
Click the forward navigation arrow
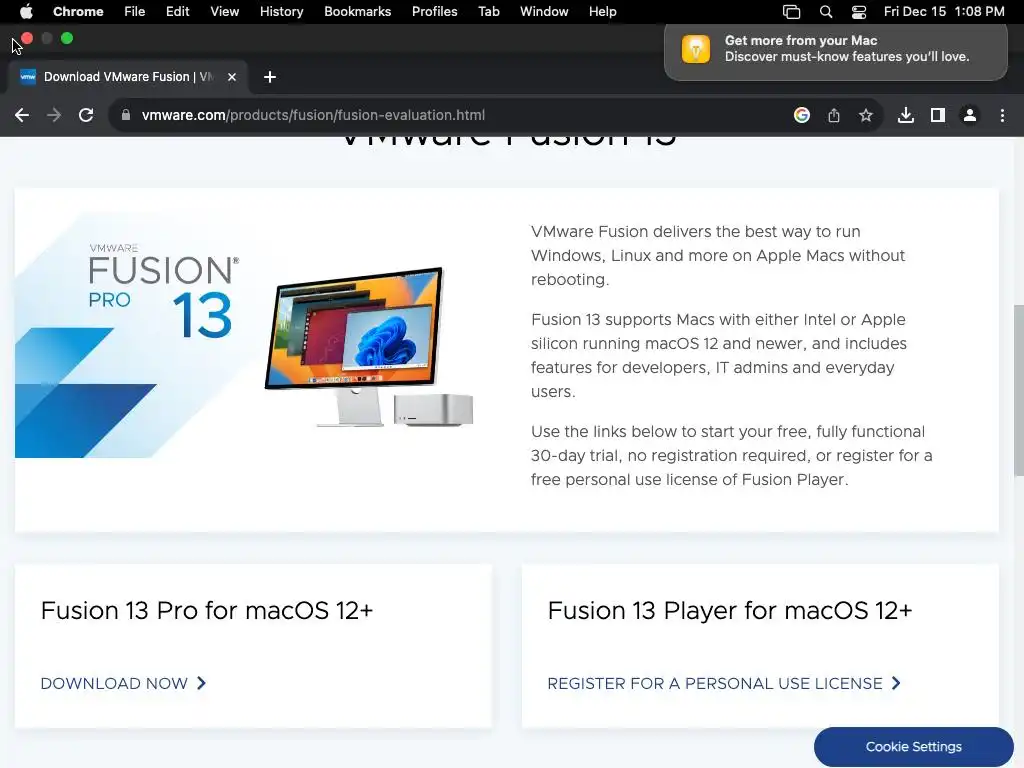click(x=54, y=116)
